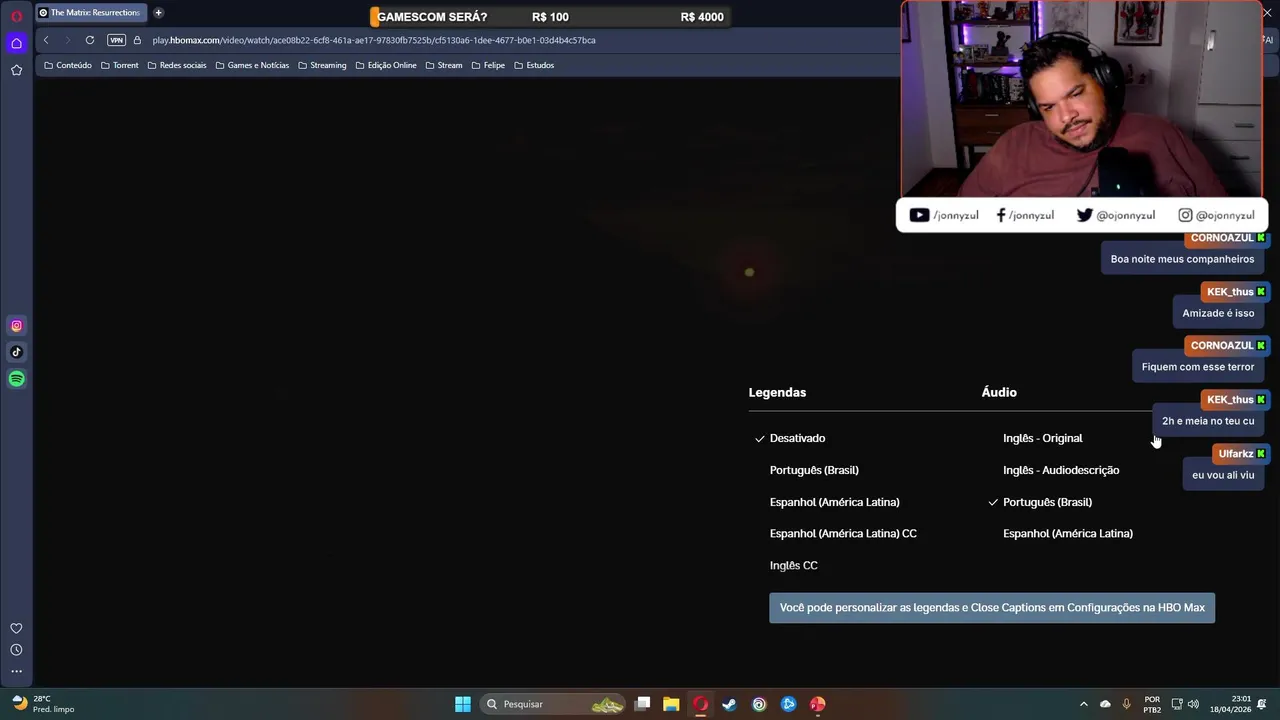This screenshot has width=1280, height=720.
Task: Open the Conteúdo bookmarks folder
Action: [68, 65]
